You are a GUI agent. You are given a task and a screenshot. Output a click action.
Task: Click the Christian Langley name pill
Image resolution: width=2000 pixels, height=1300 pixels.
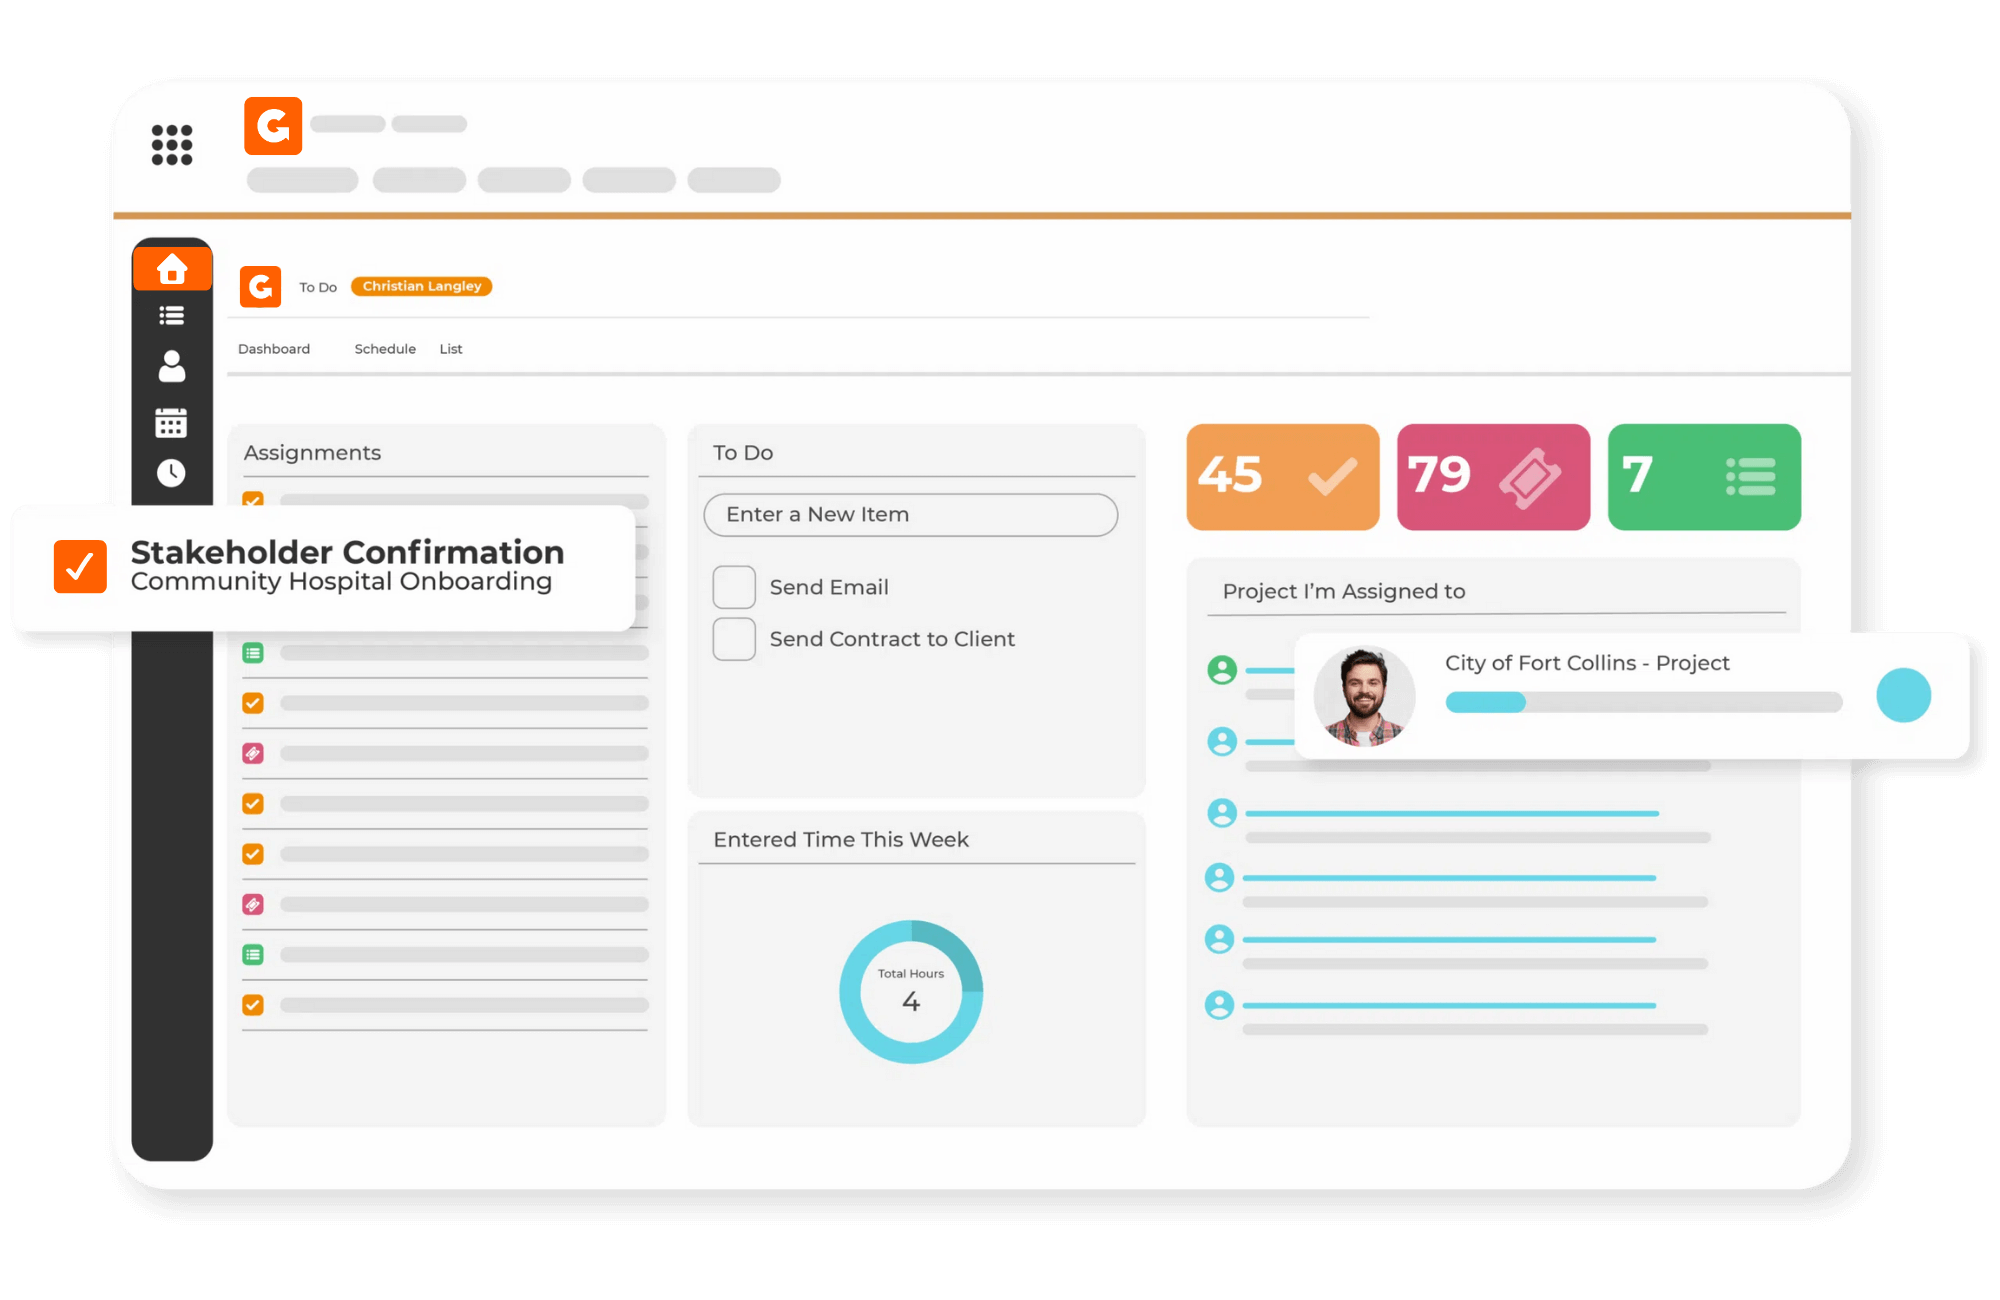click(422, 286)
